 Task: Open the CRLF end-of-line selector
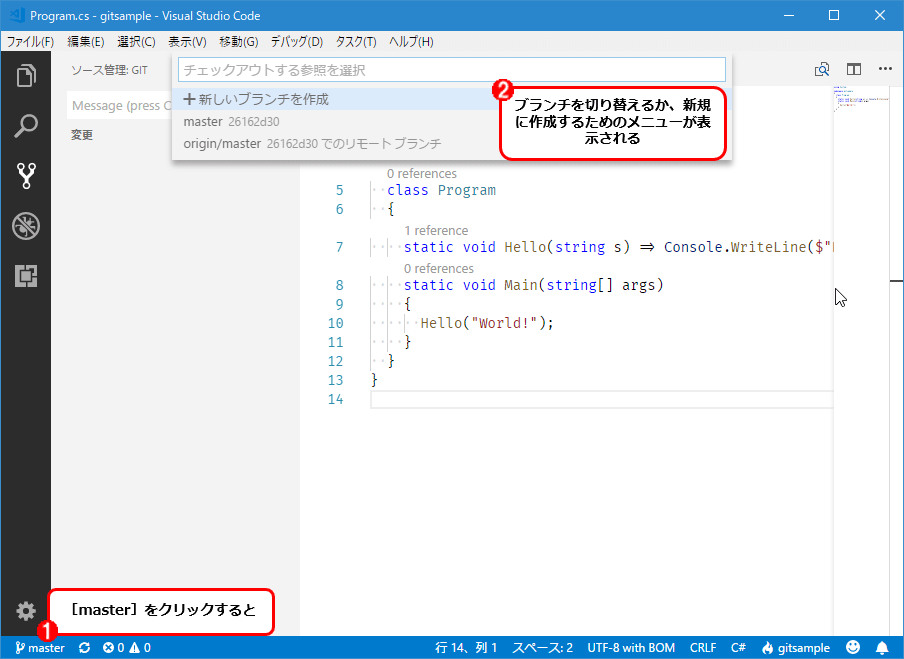703,647
